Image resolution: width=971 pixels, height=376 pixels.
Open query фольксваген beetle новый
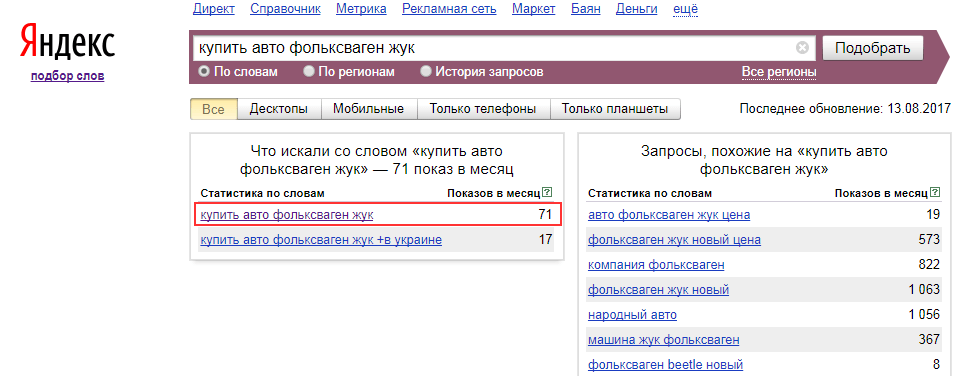[x=665, y=365]
